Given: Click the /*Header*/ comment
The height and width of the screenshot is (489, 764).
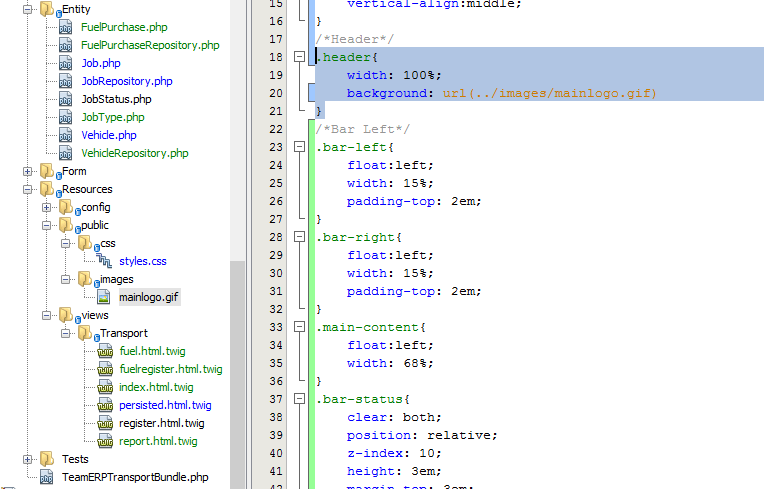Looking at the screenshot, I should click(x=355, y=39).
